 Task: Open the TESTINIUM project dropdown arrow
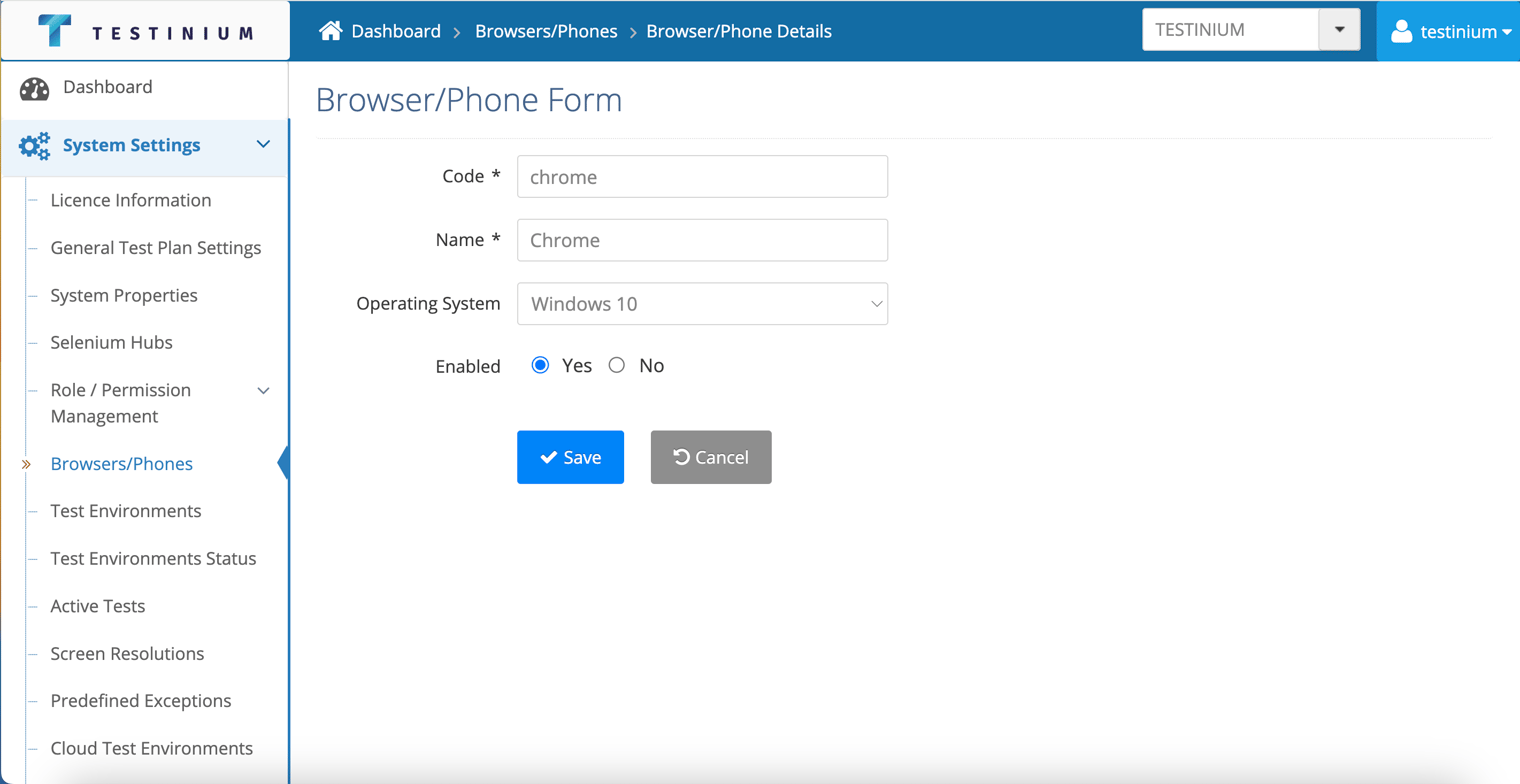point(1339,30)
